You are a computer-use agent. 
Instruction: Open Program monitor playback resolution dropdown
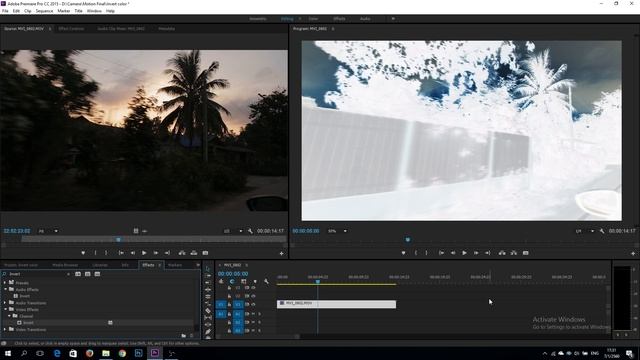pyautogui.click(x=585, y=231)
